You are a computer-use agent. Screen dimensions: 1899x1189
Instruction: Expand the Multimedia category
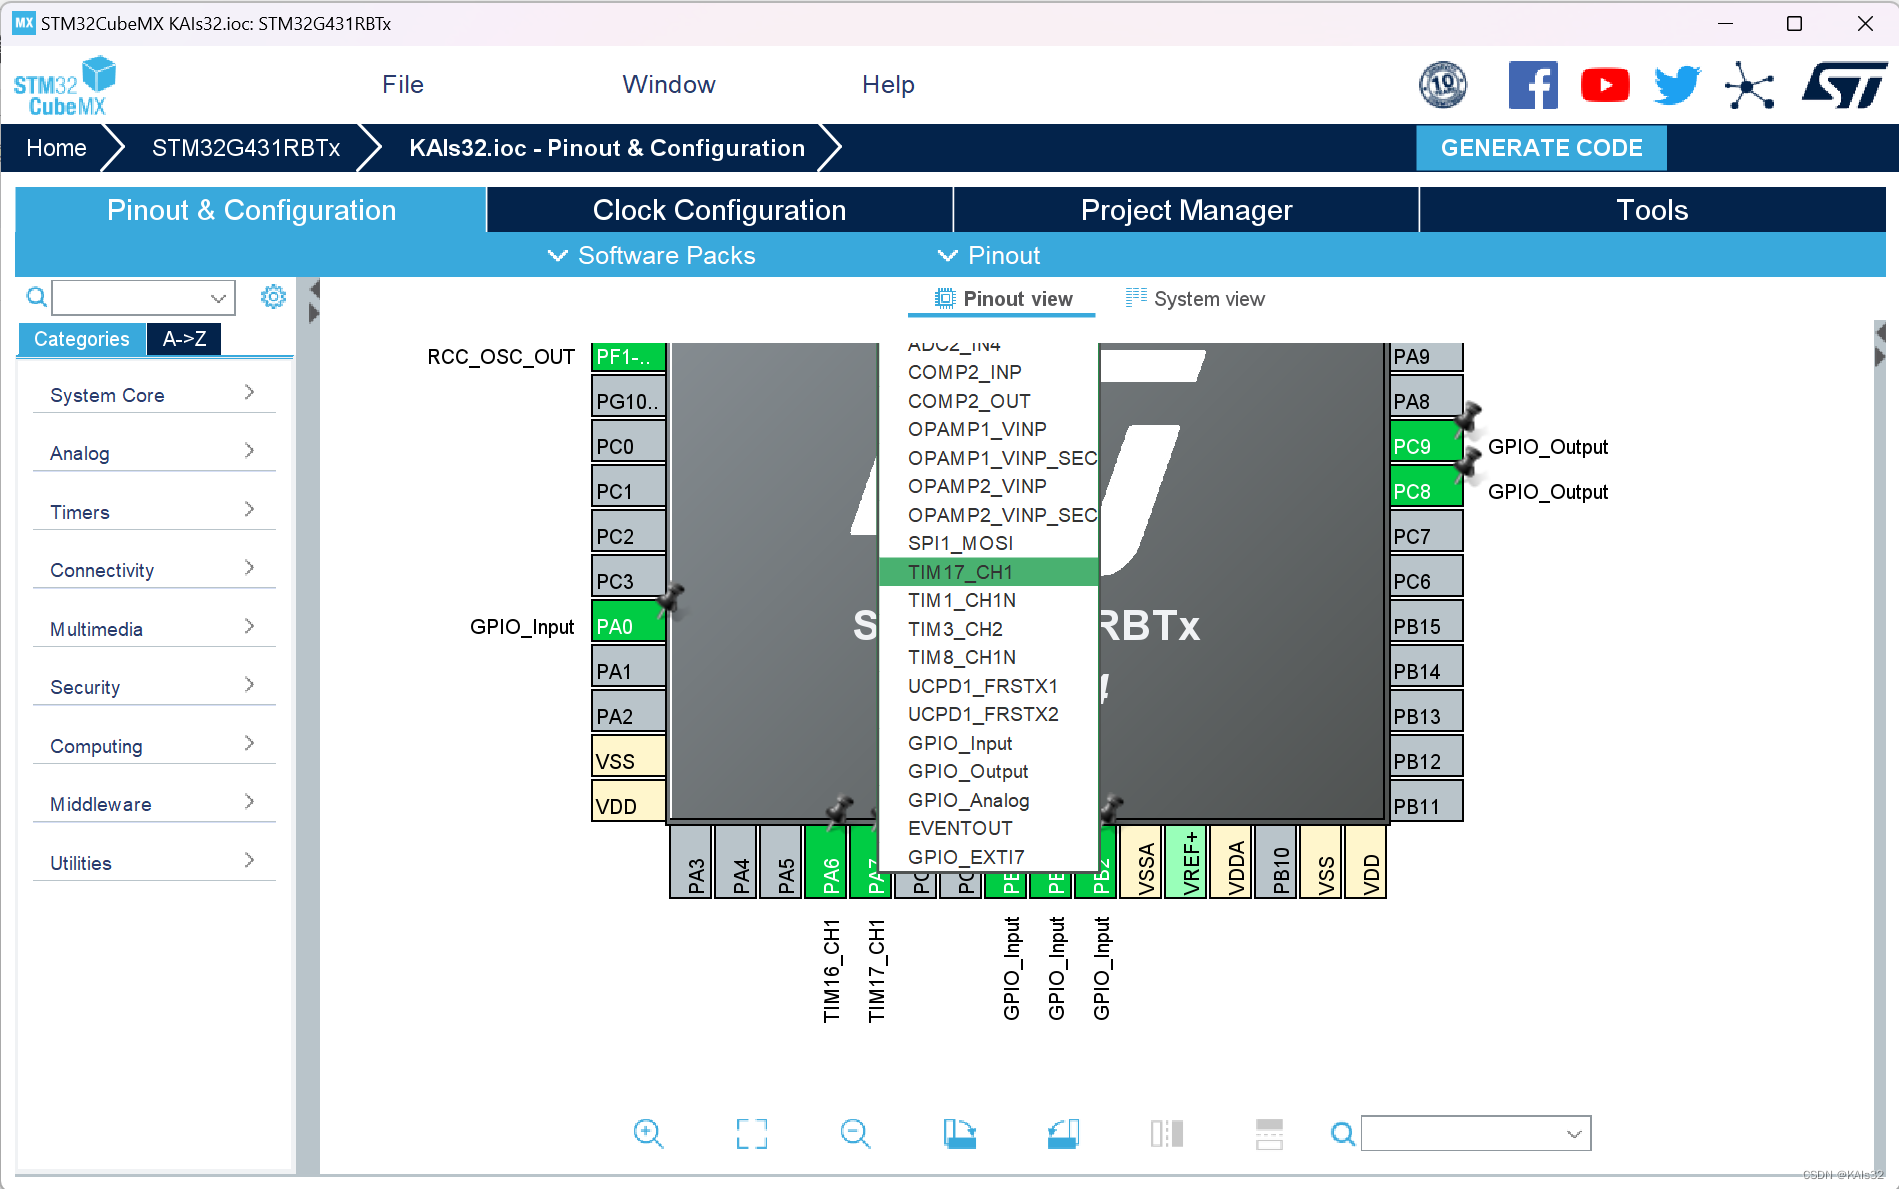(x=153, y=629)
